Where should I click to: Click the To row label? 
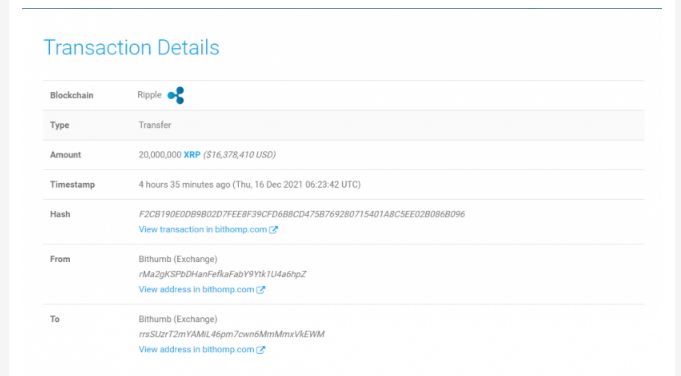[x=55, y=319]
